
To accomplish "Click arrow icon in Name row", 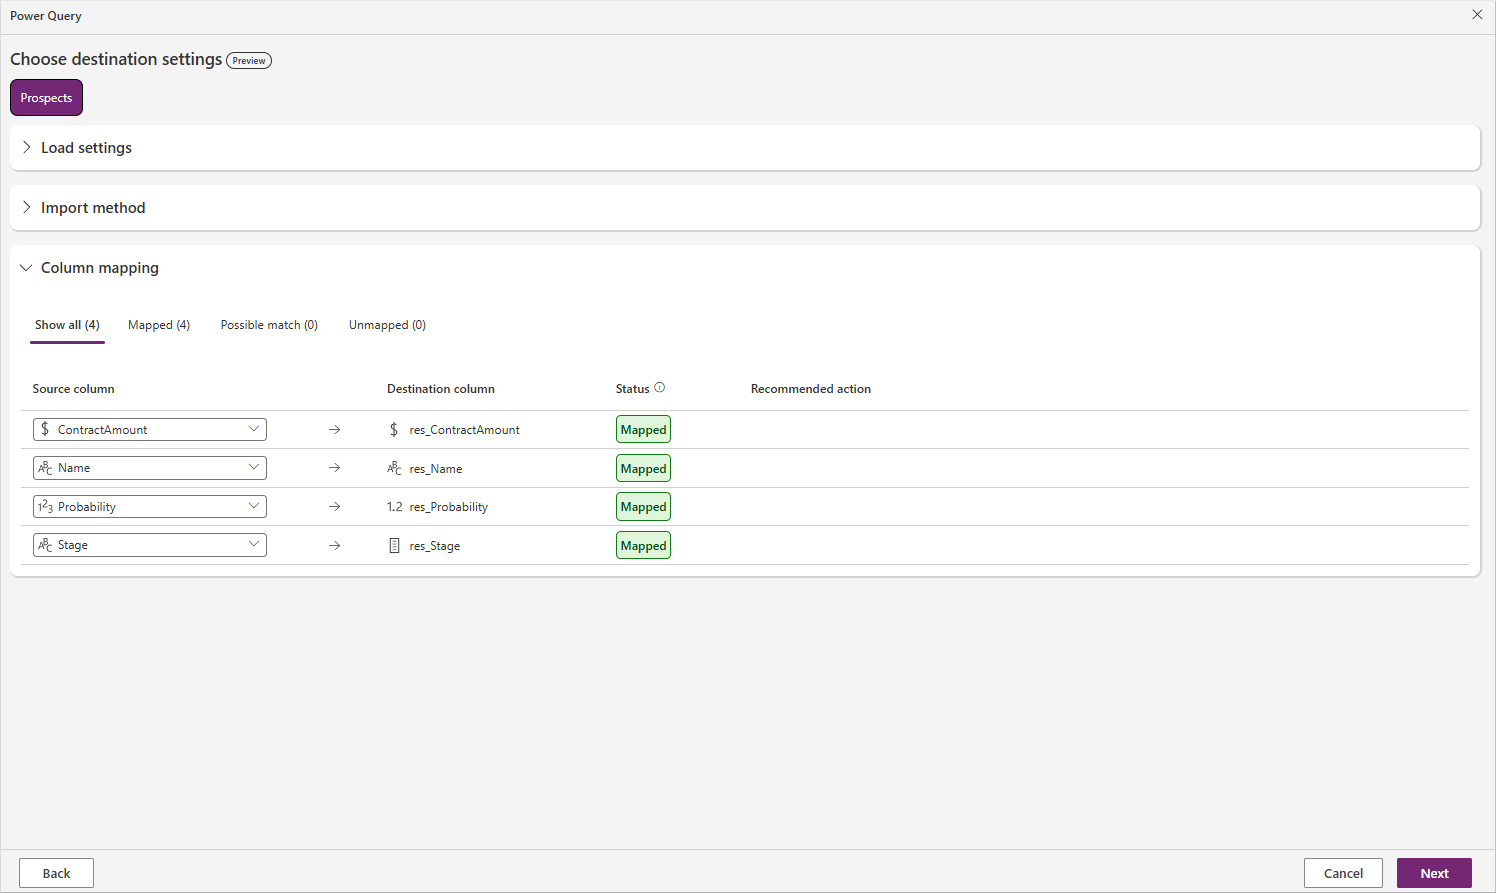I will (x=335, y=468).
